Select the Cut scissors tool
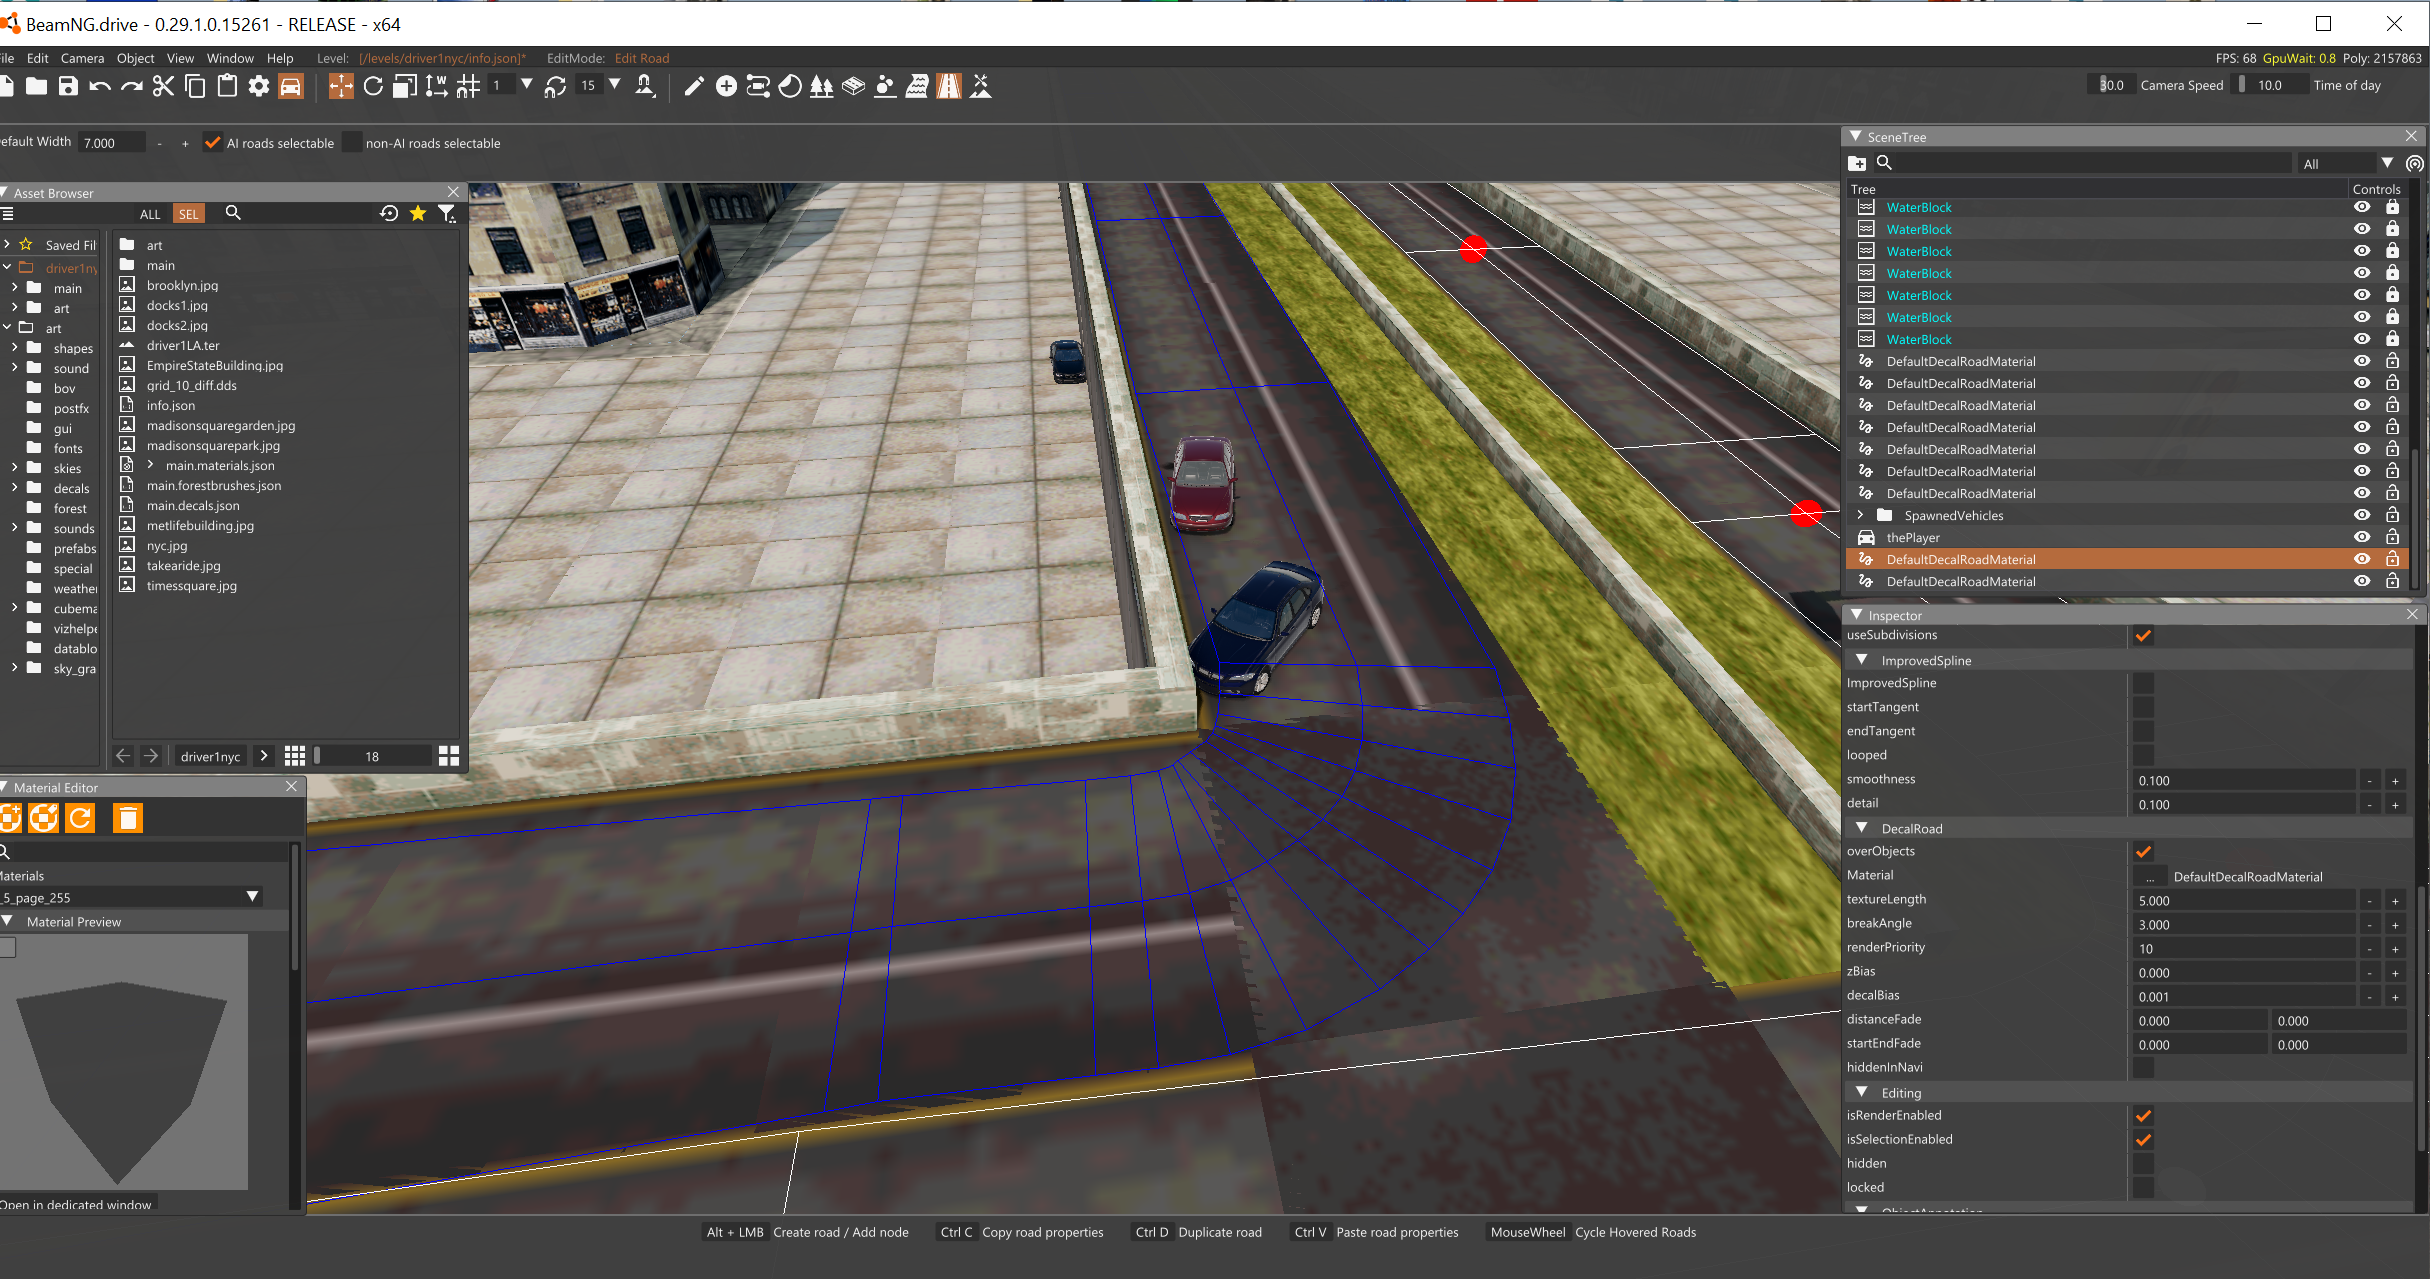The height and width of the screenshot is (1279, 2430). [x=163, y=87]
